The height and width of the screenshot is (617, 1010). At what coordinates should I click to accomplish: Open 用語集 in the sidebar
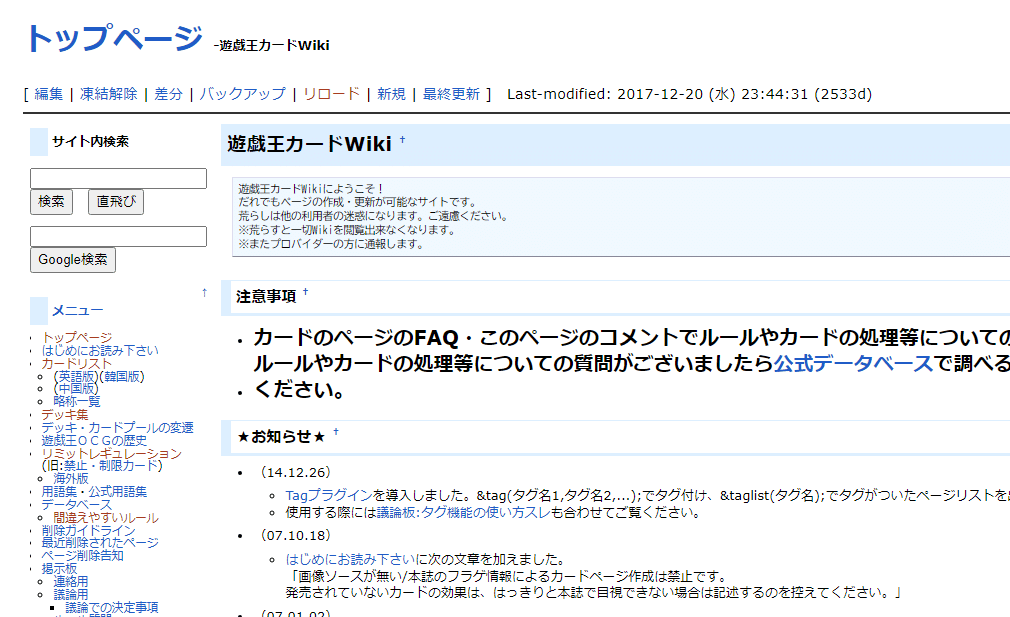coord(59,492)
